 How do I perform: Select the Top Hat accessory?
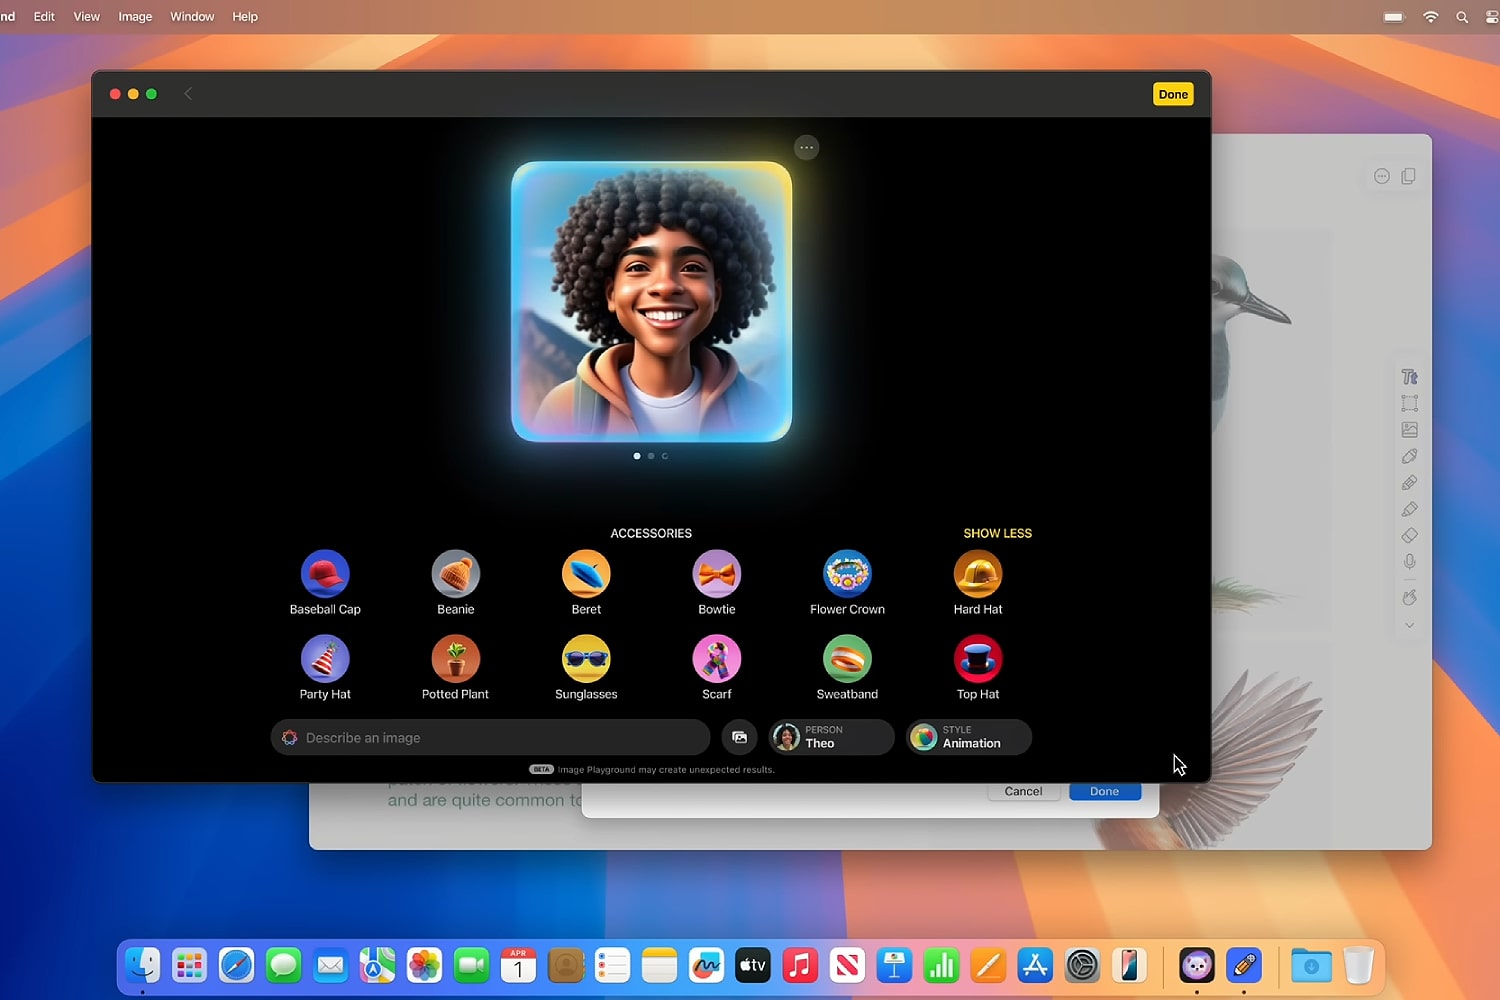coord(978,656)
